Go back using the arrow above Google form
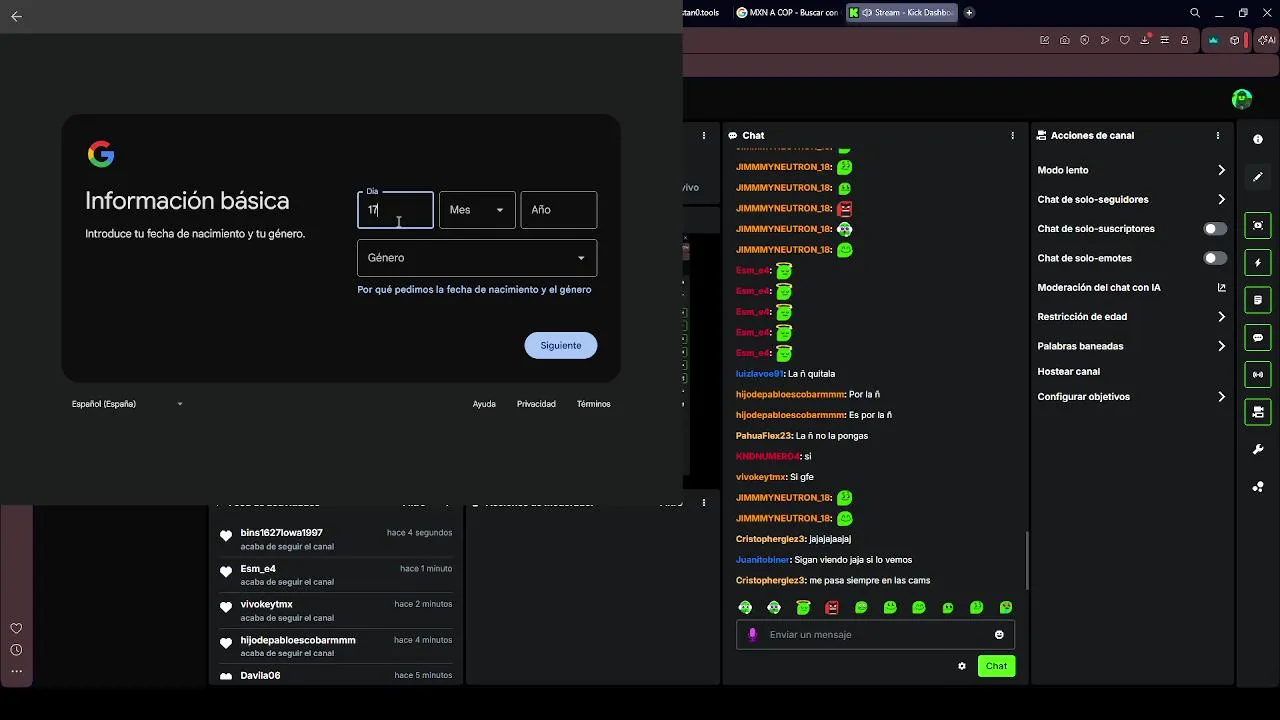Screen dimensions: 1280x720 pyautogui.click(x=16, y=16)
